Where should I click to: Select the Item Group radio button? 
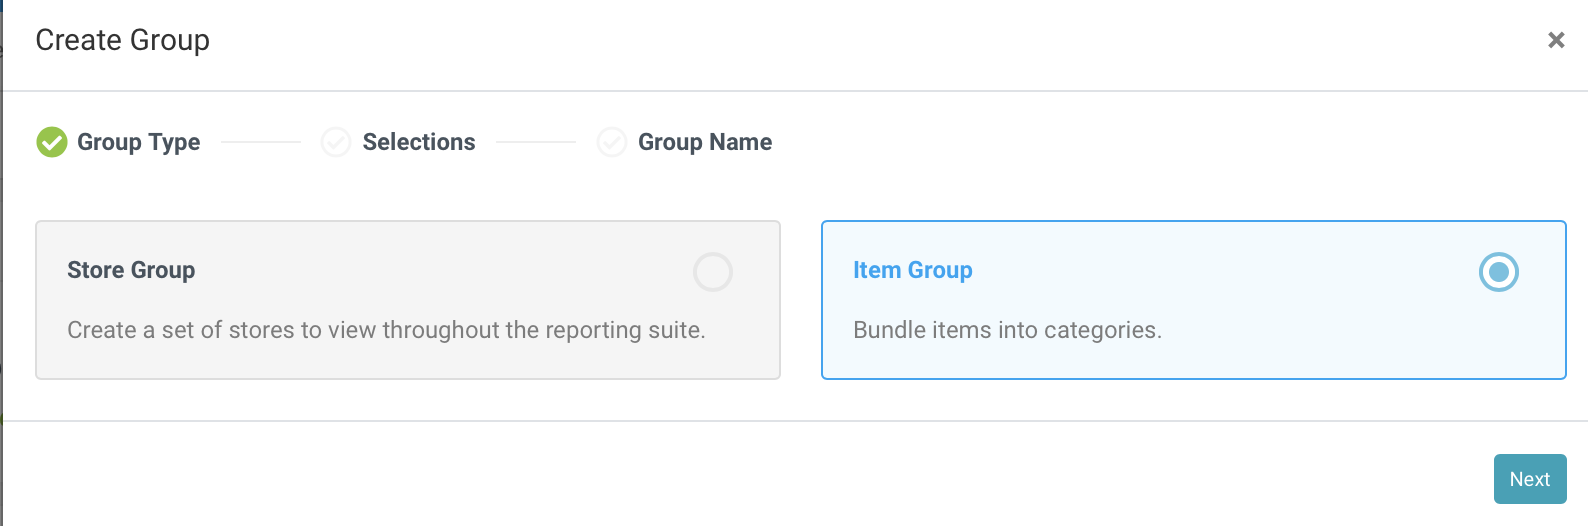(1499, 272)
